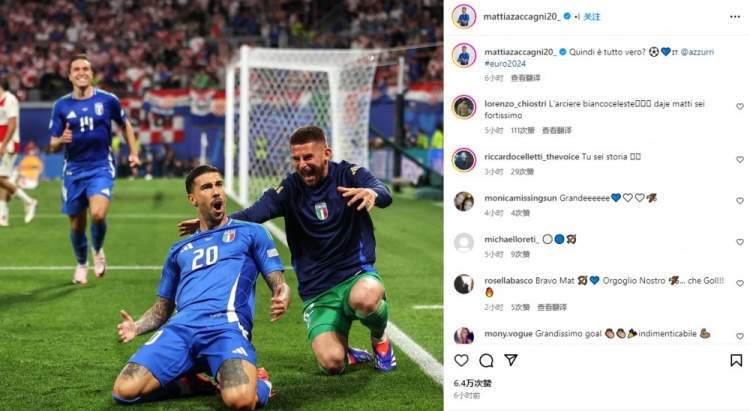Show translation of the post caption
The width and height of the screenshot is (750, 411).
click(x=525, y=78)
